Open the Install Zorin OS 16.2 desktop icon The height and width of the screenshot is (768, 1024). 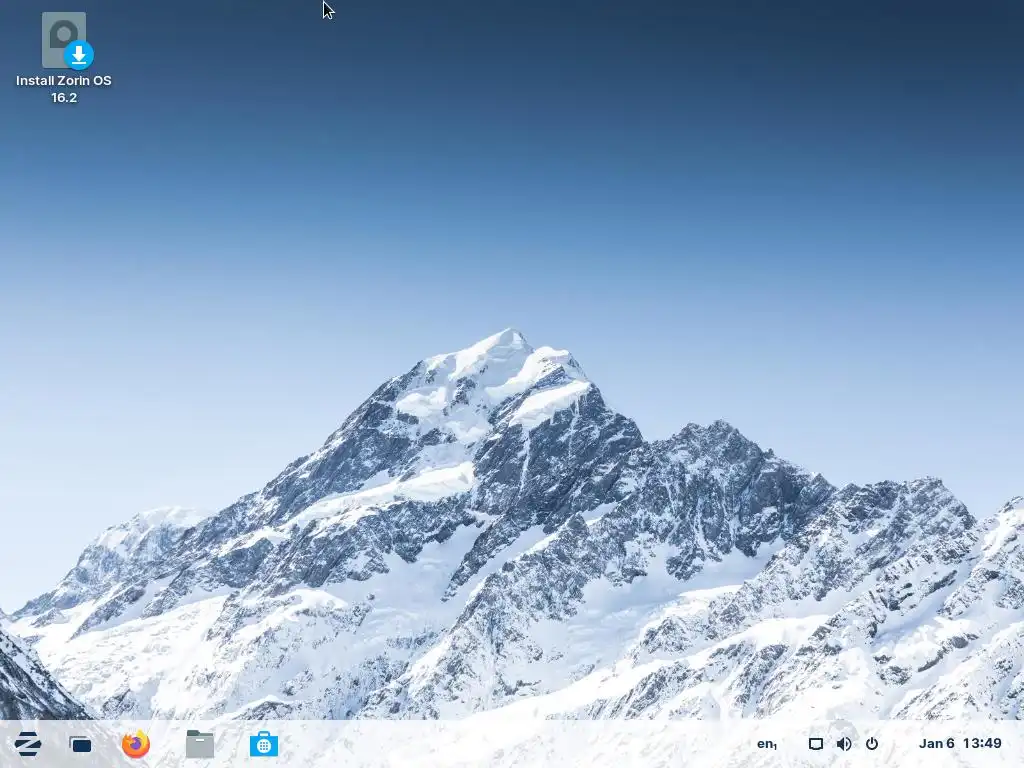(x=64, y=57)
